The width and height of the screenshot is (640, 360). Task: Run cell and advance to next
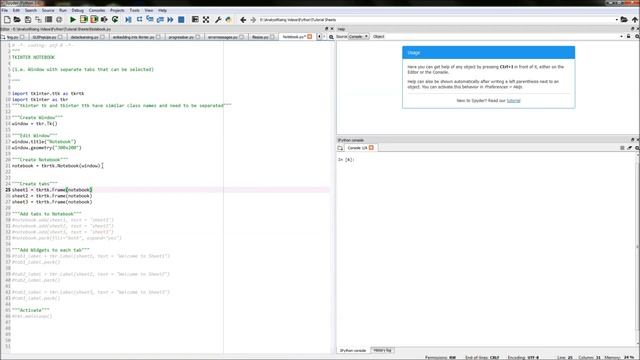coord(94,20)
